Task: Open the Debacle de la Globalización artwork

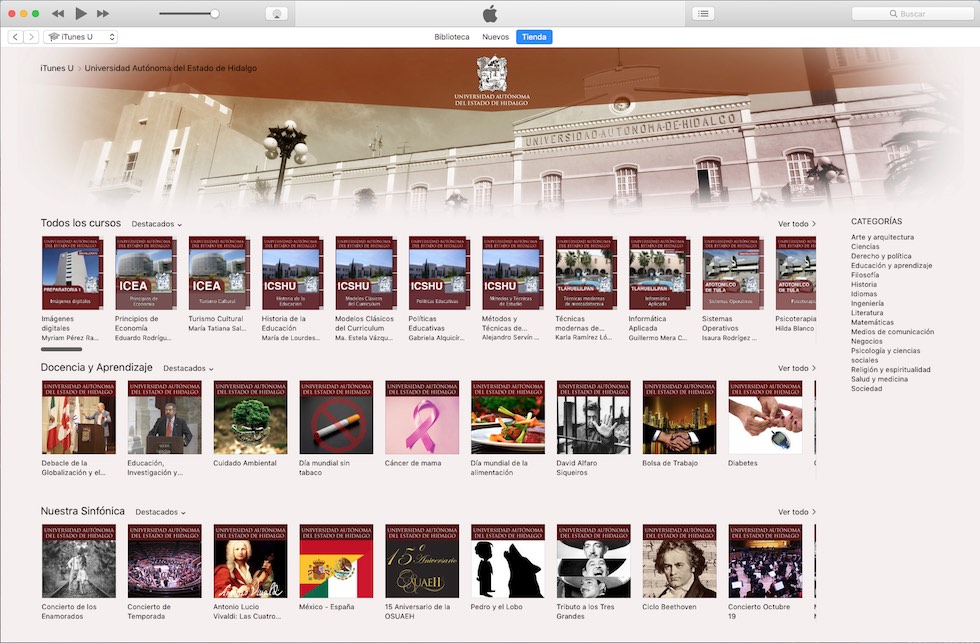Action: pyautogui.click(x=79, y=417)
